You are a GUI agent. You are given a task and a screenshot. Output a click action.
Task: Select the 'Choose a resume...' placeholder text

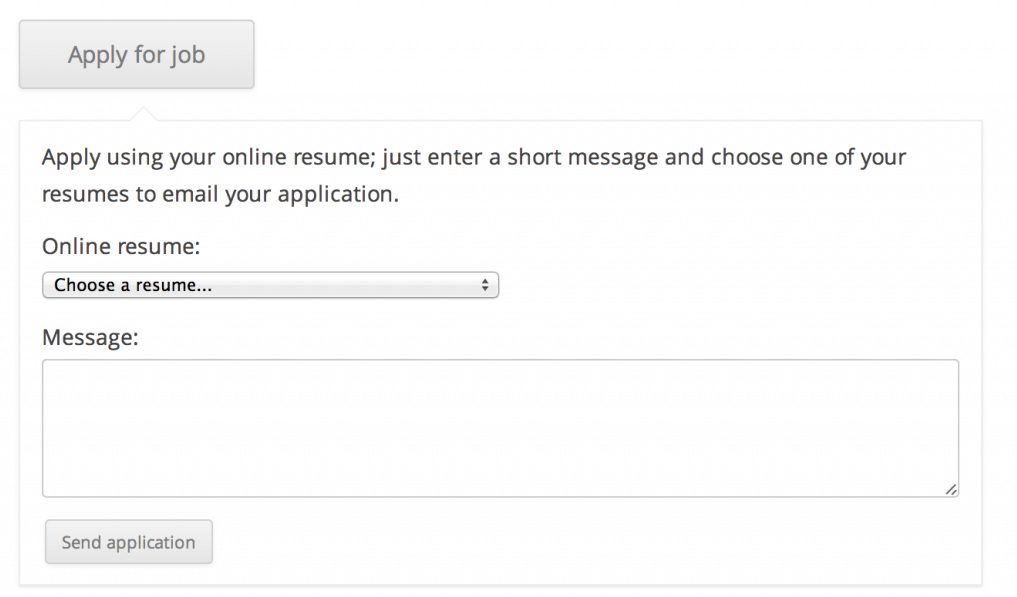coord(133,286)
